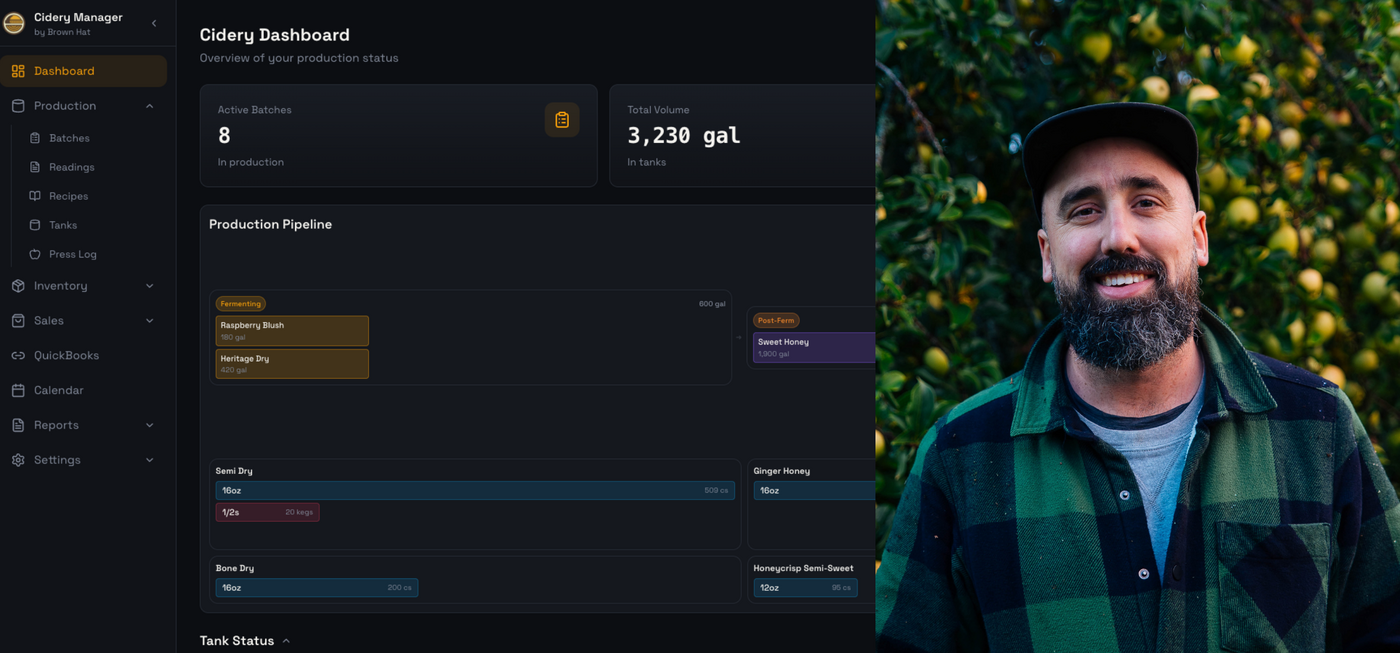This screenshot has width=1400, height=653.
Task: Expand the Sales section chevron
Action: [150, 321]
